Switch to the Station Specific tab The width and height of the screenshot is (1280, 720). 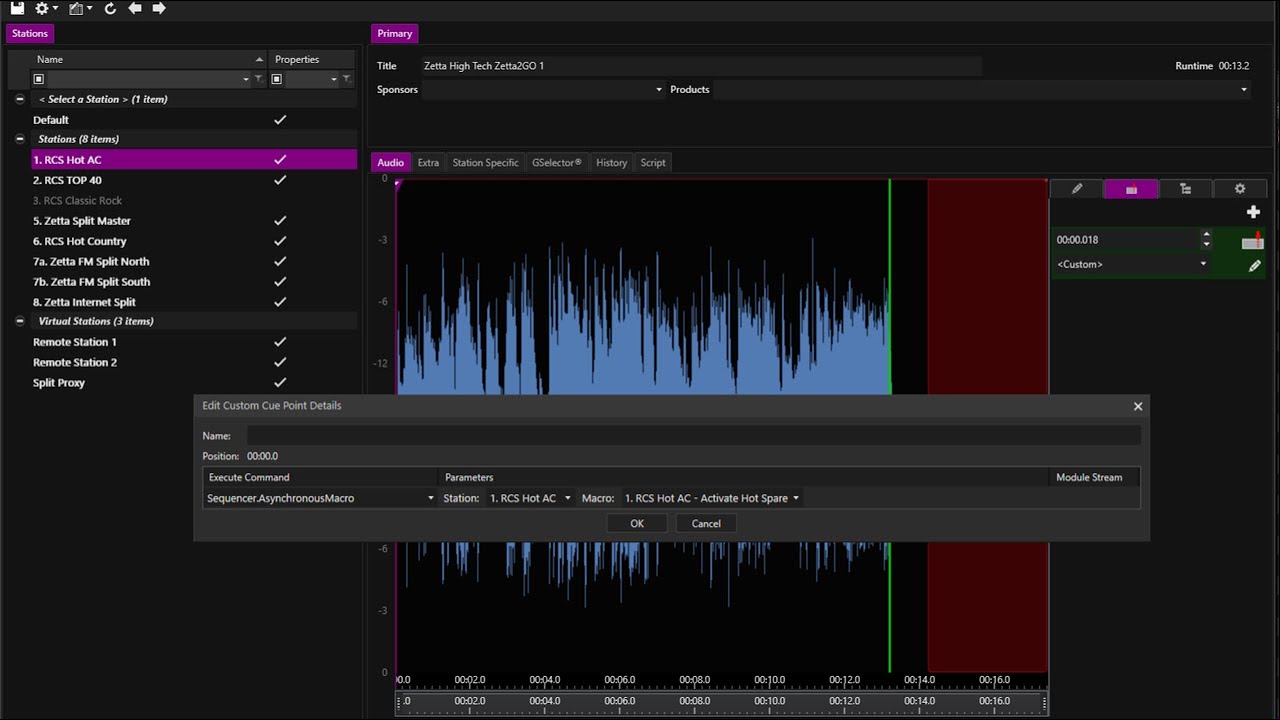pos(485,163)
